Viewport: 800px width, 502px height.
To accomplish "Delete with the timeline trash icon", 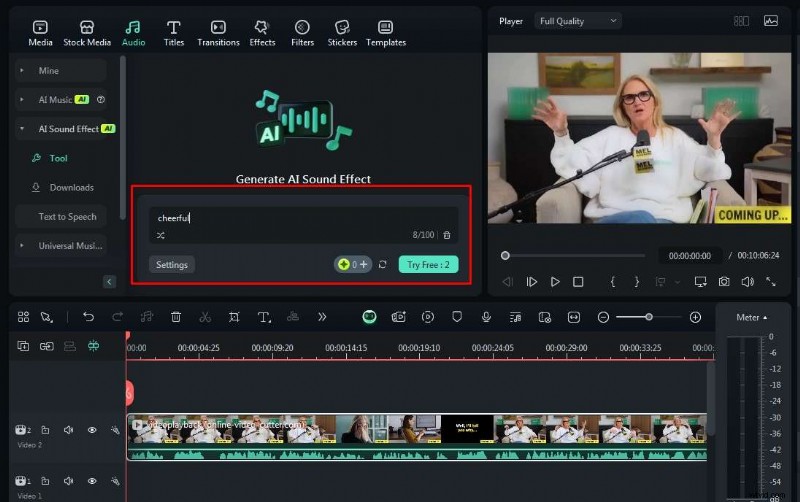I will [x=176, y=317].
